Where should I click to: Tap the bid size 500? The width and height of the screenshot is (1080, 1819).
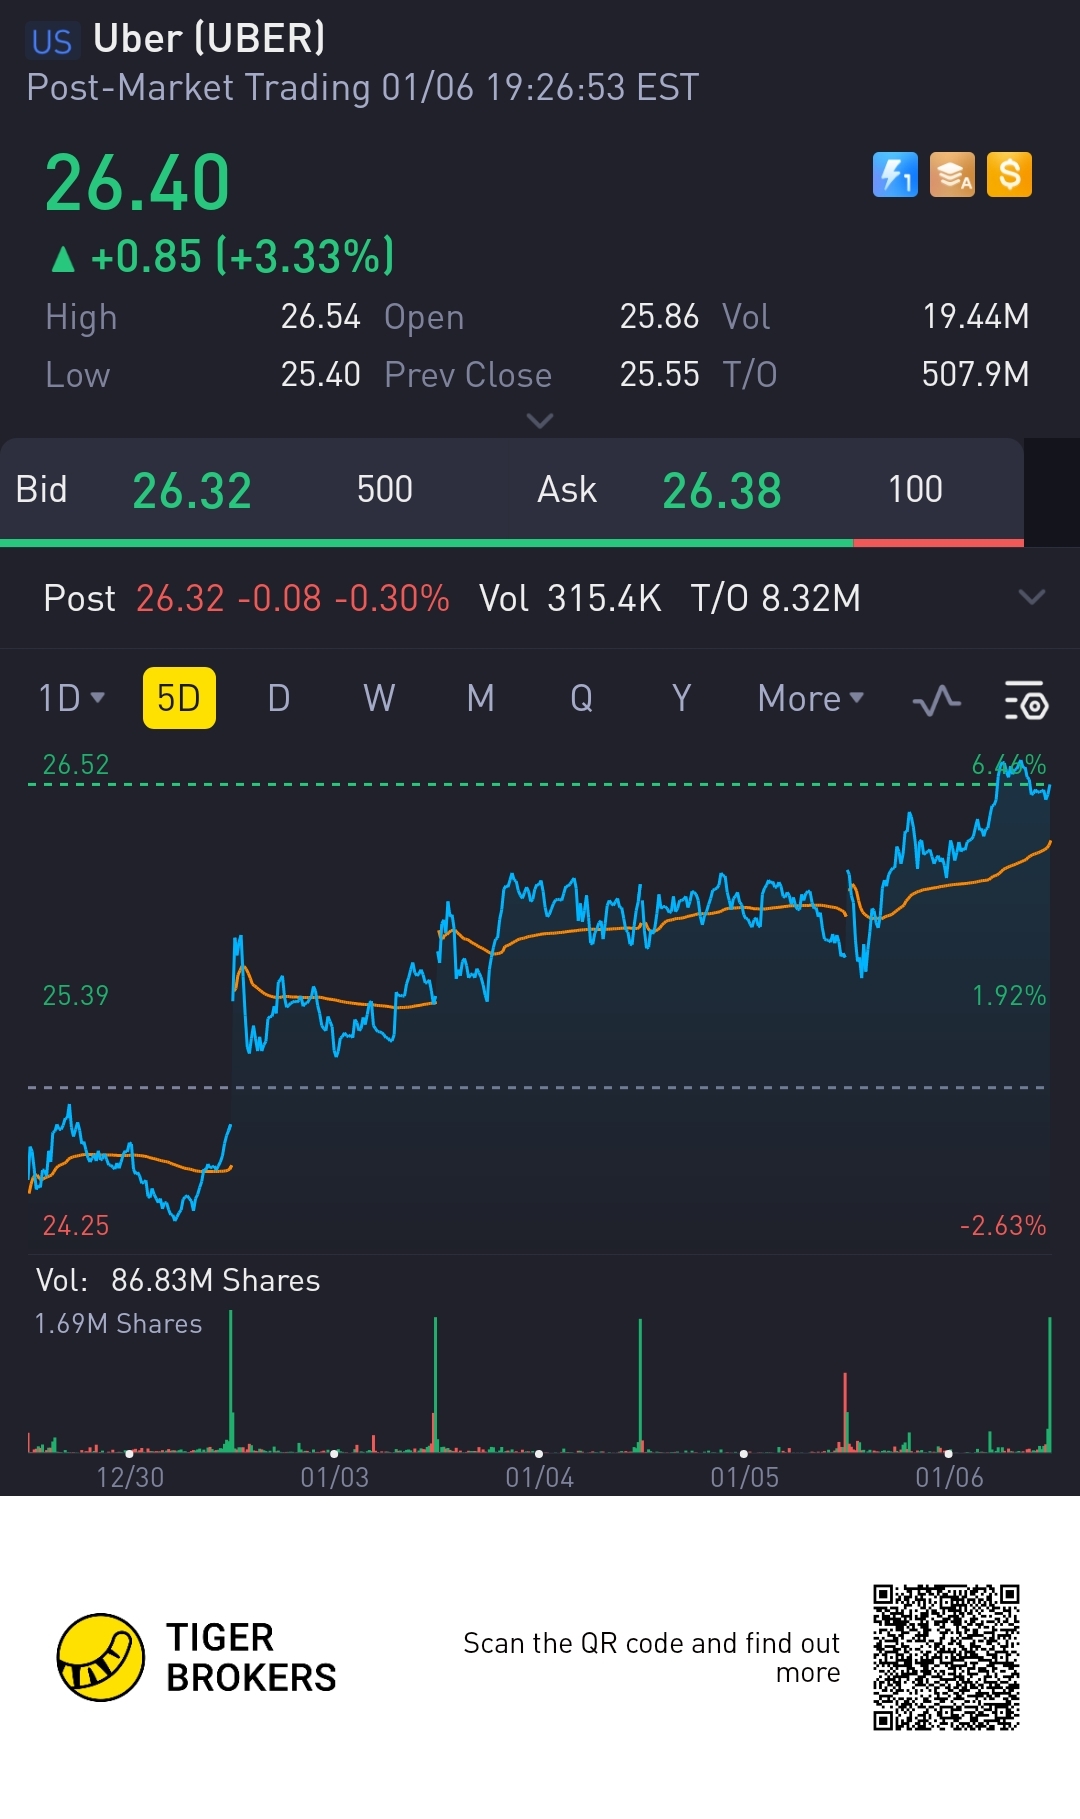(385, 490)
